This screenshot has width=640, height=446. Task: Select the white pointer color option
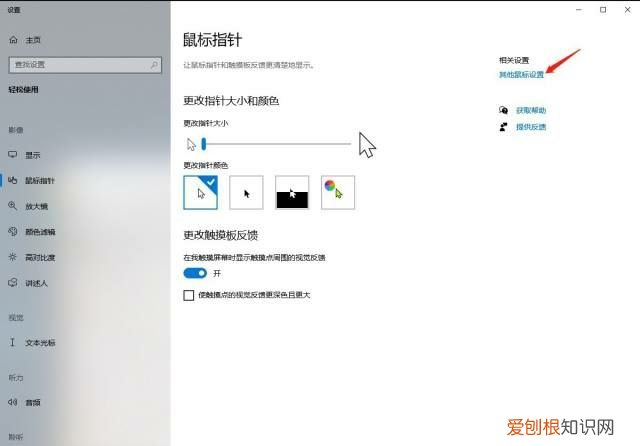coord(200,193)
